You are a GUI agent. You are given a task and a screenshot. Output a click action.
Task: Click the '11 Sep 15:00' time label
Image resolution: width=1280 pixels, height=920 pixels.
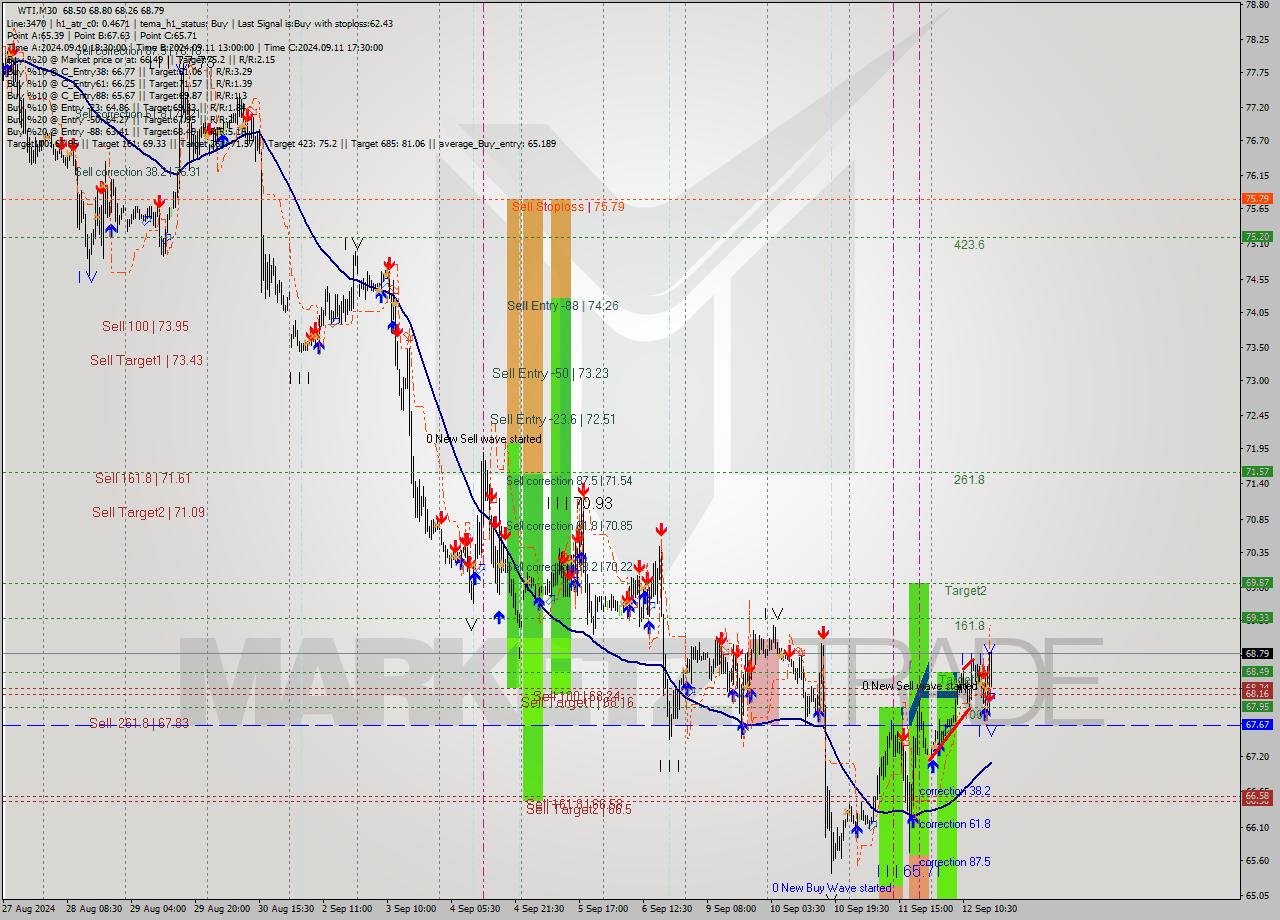[x=925, y=909]
